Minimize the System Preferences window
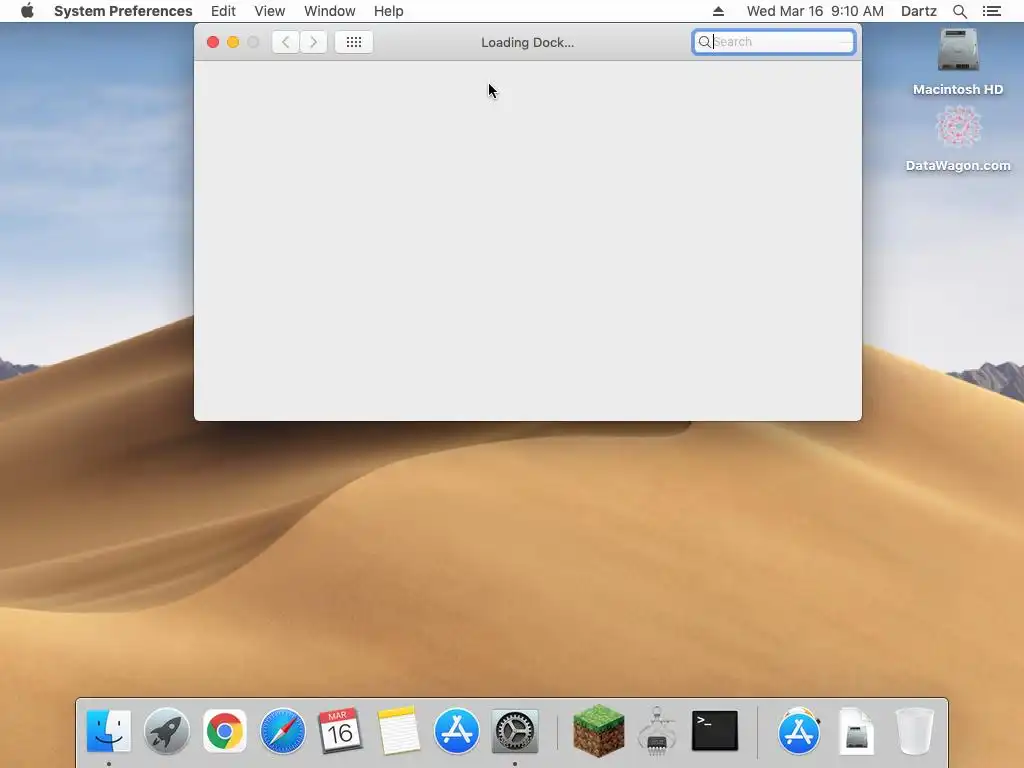Screen dimensions: 1024x768 pos(233,42)
